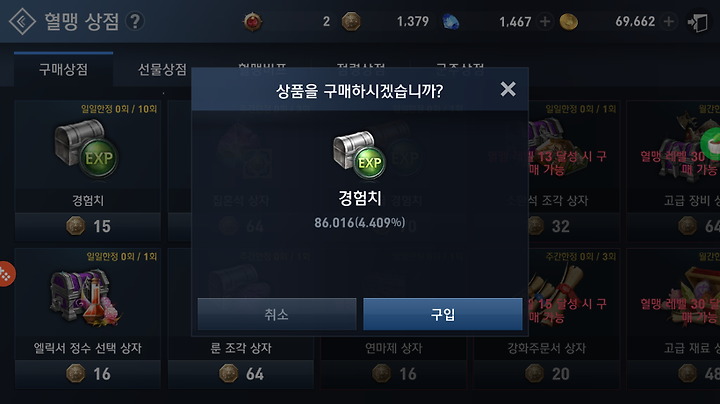Add adena with the plus button
This screenshot has width=720, height=404.
669,22
